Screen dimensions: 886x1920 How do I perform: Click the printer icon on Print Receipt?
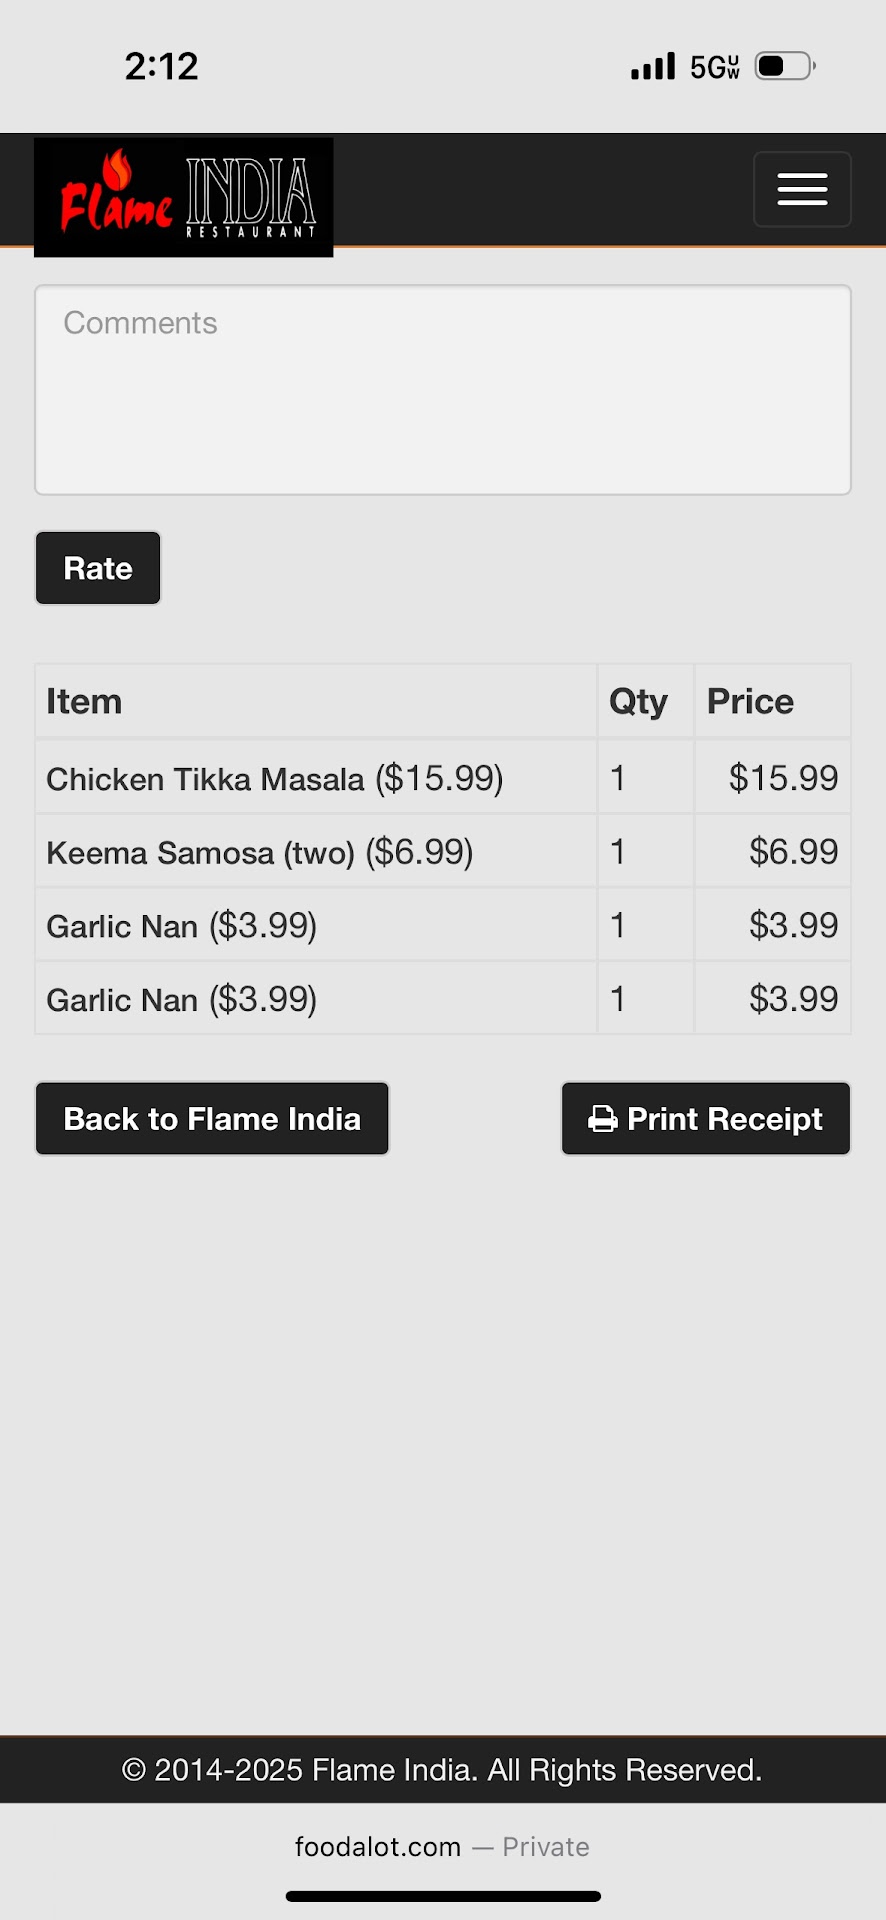coord(602,1119)
